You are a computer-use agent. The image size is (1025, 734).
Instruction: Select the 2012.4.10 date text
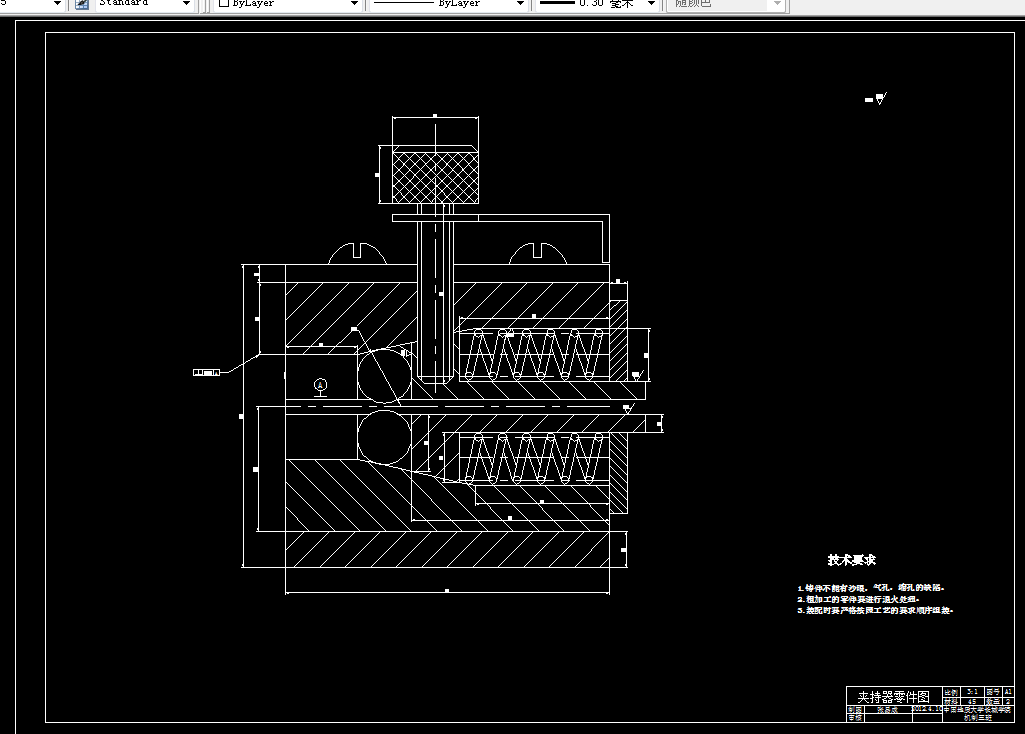pyautogui.click(x=926, y=709)
